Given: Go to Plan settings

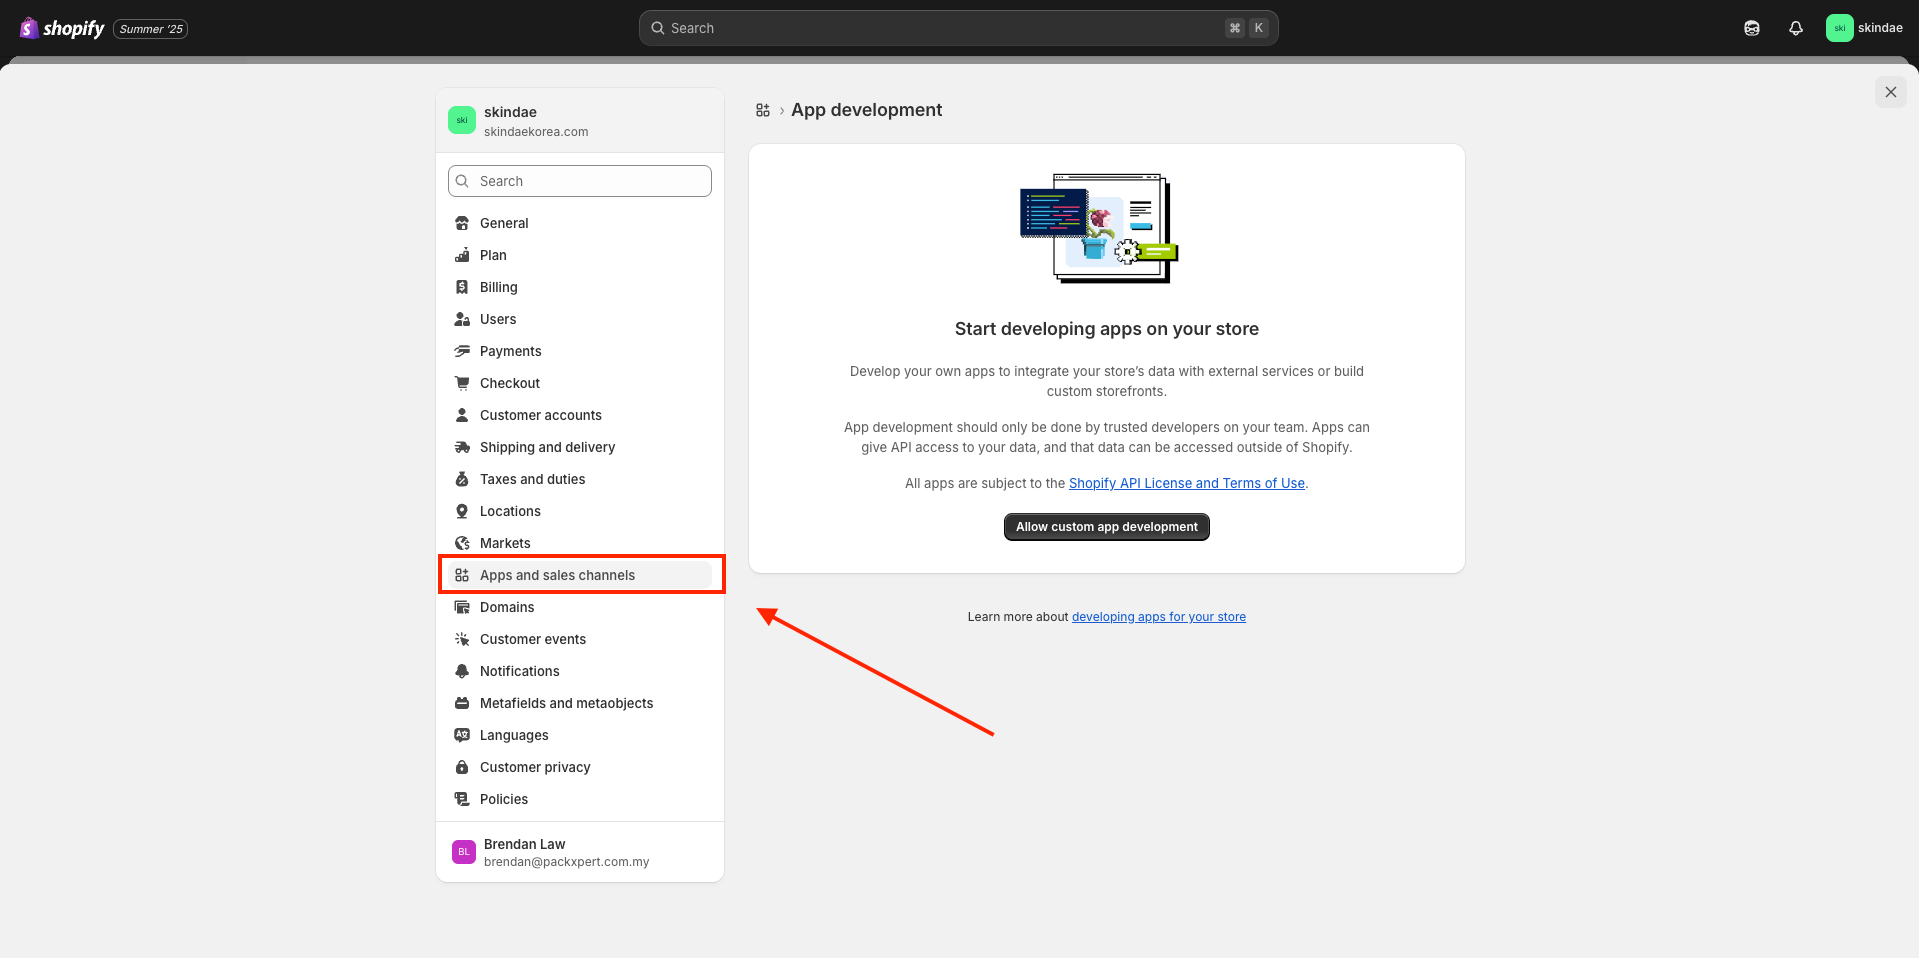Looking at the screenshot, I should (x=580, y=255).
